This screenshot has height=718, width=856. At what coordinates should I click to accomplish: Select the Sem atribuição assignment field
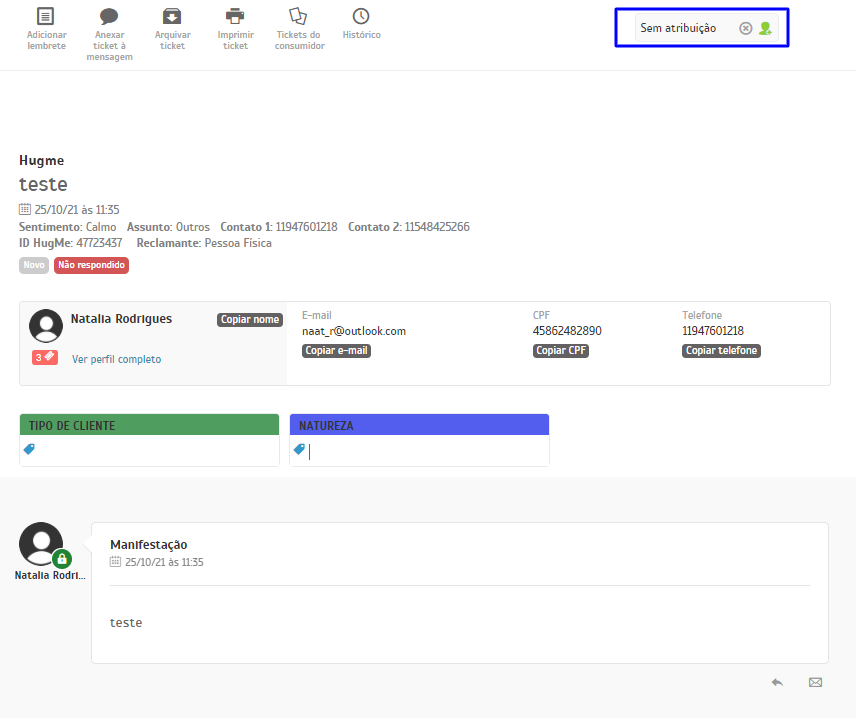[706, 28]
